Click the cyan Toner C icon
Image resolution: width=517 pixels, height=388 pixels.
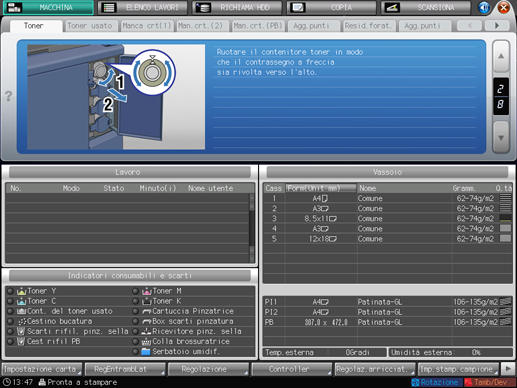[x=21, y=301]
